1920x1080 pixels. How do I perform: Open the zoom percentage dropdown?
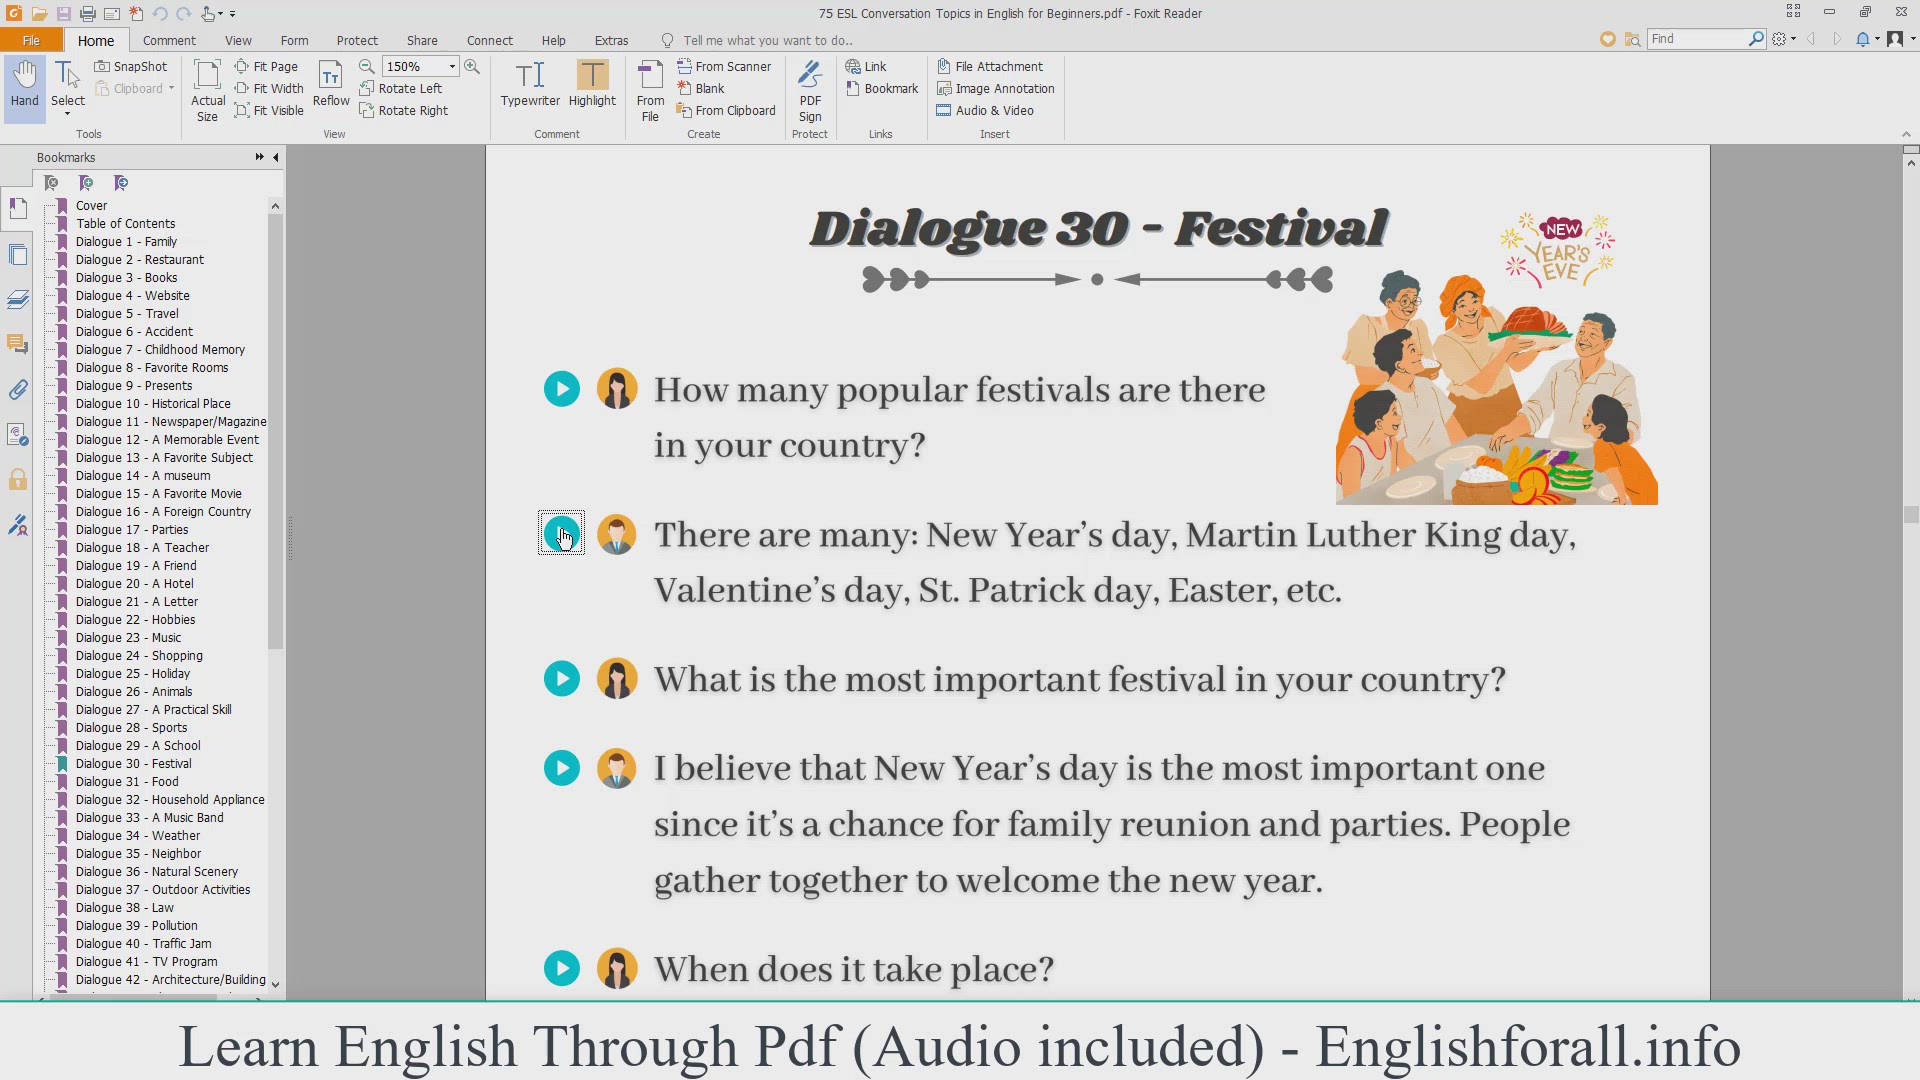click(x=452, y=66)
